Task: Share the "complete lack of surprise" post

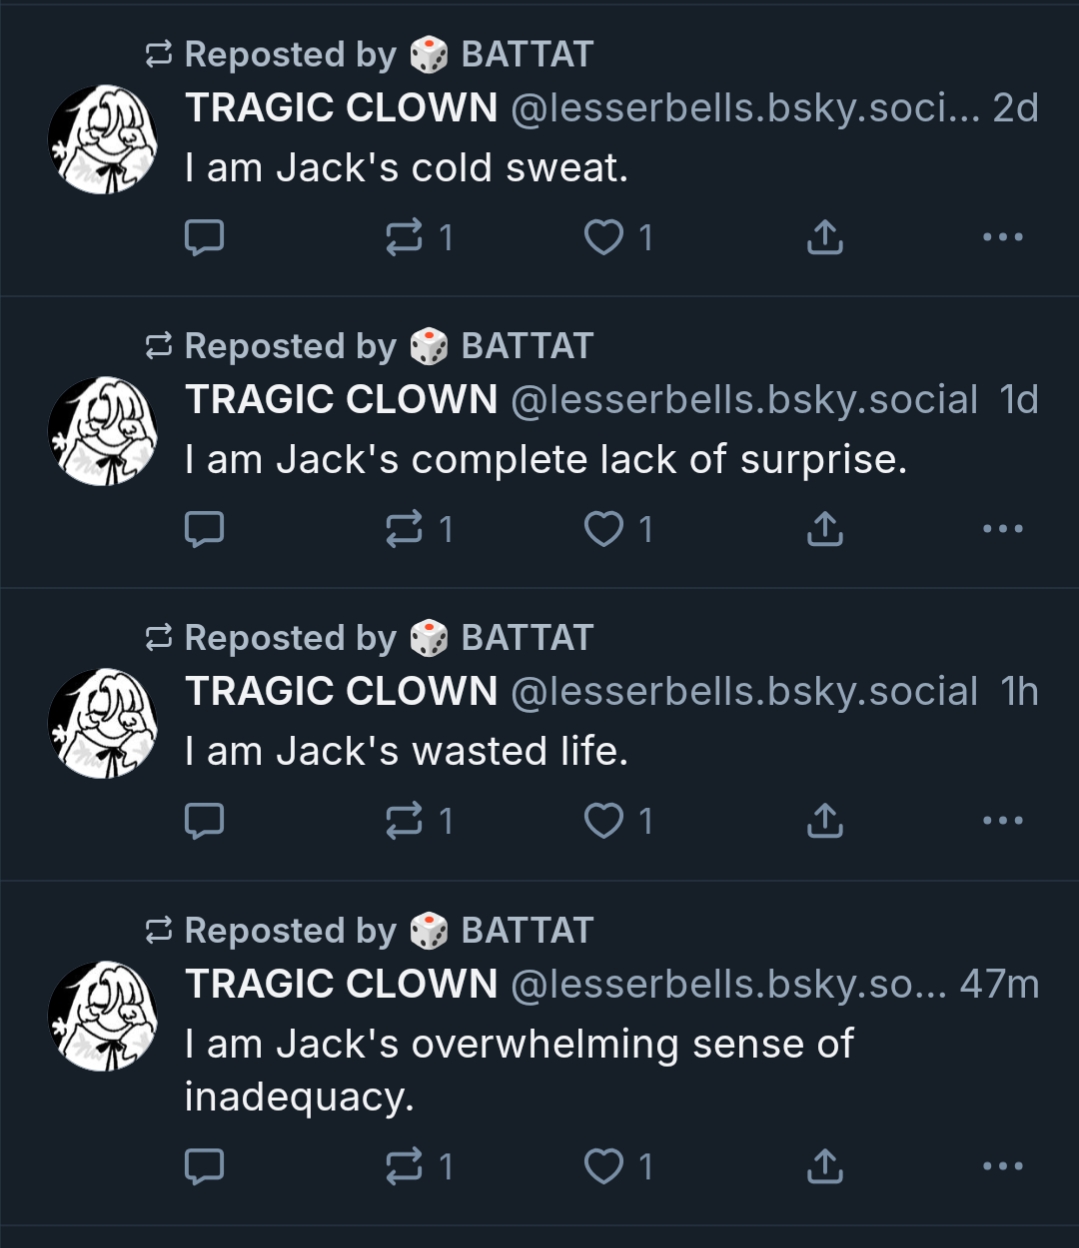Action: (x=824, y=529)
